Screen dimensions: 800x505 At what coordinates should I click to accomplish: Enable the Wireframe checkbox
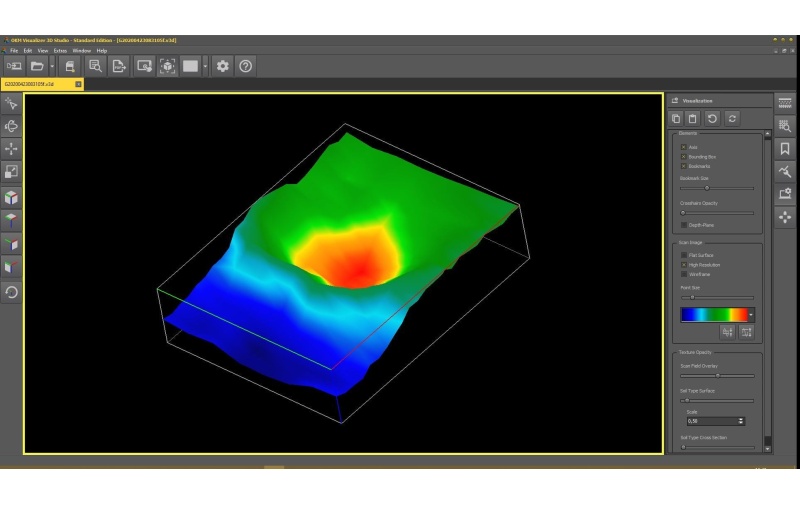coord(684,274)
